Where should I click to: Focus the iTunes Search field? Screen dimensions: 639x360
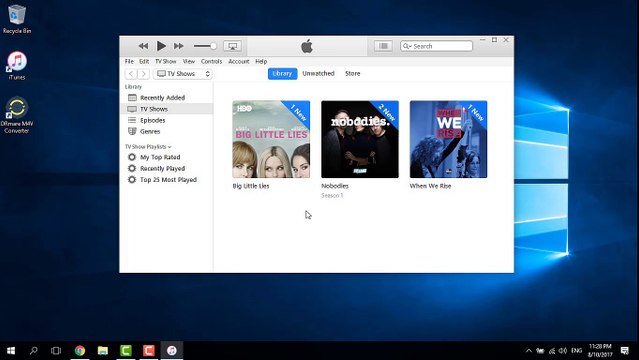[436, 46]
